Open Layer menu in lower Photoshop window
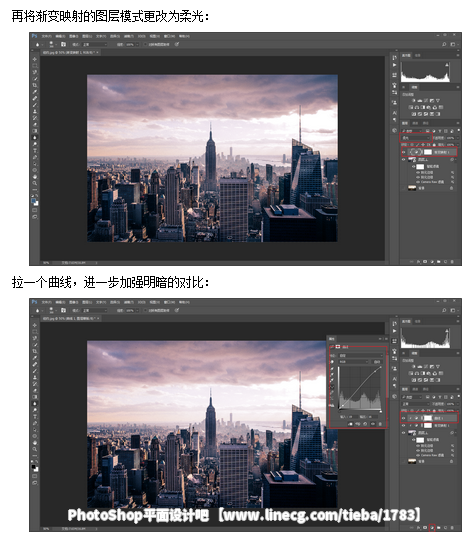This screenshot has width=476, height=534. click(87, 302)
